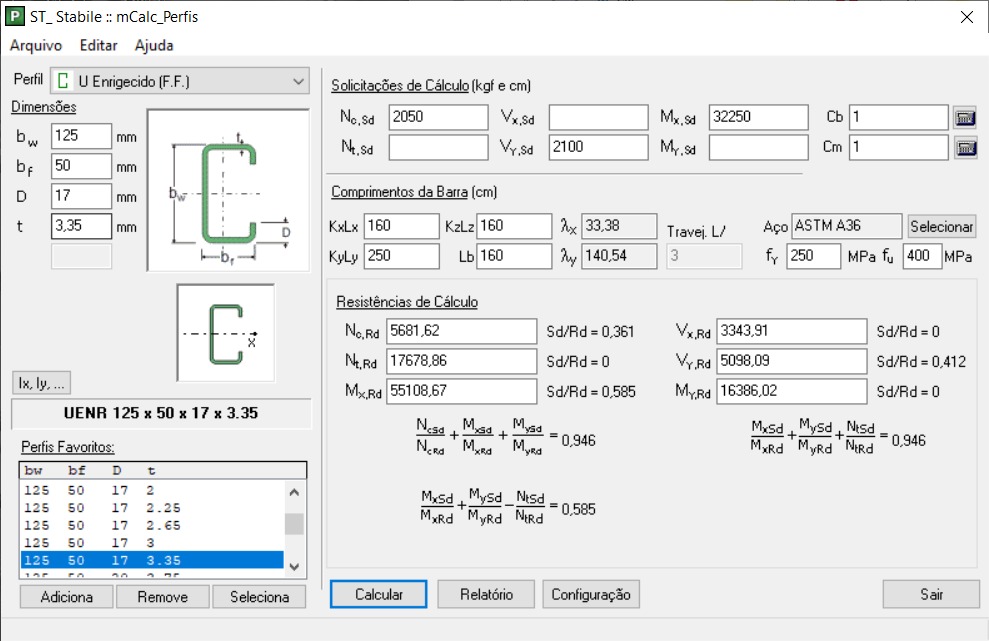Click Seleciona under favorite profiles
This screenshot has width=989, height=641.
tap(259, 597)
